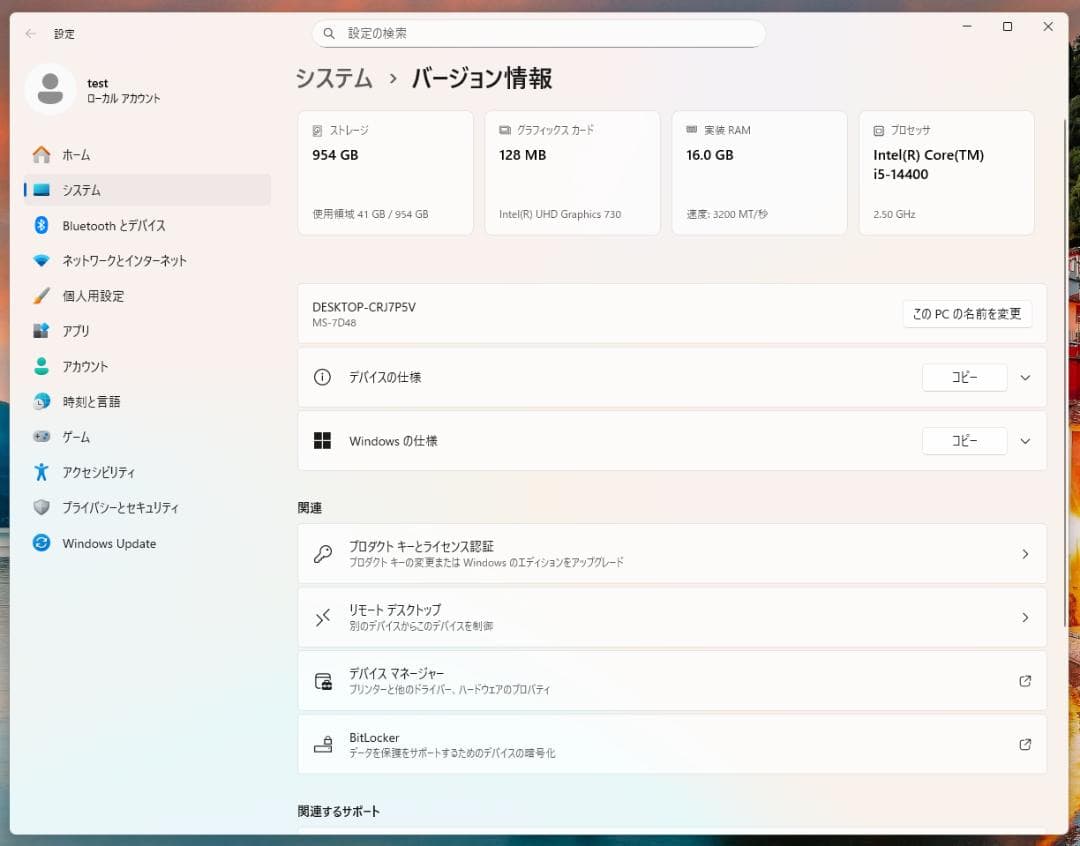Click the この PC の名前を変更 button
This screenshot has height=846, width=1080.
pyautogui.click(x=966, y=313)
